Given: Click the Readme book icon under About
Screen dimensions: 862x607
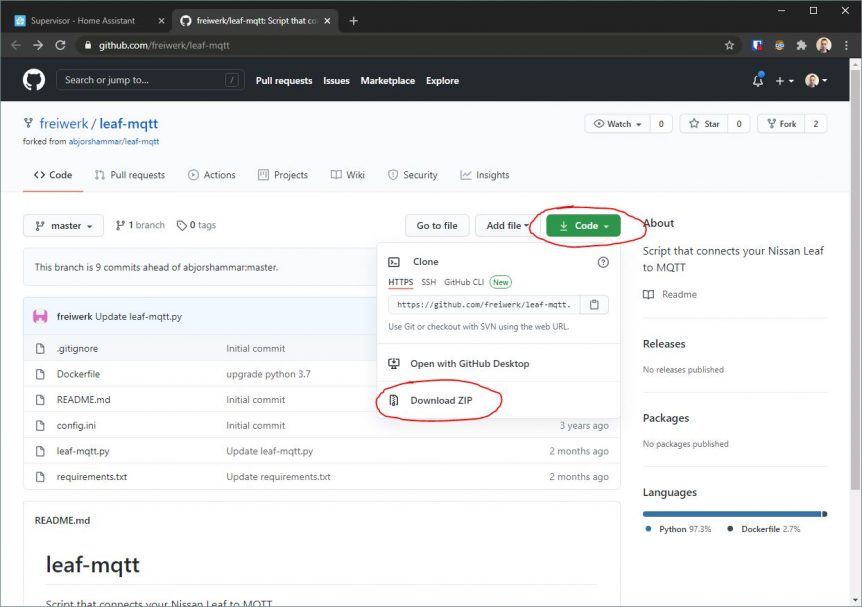Looking at the screenshot, I should [650, 294].
